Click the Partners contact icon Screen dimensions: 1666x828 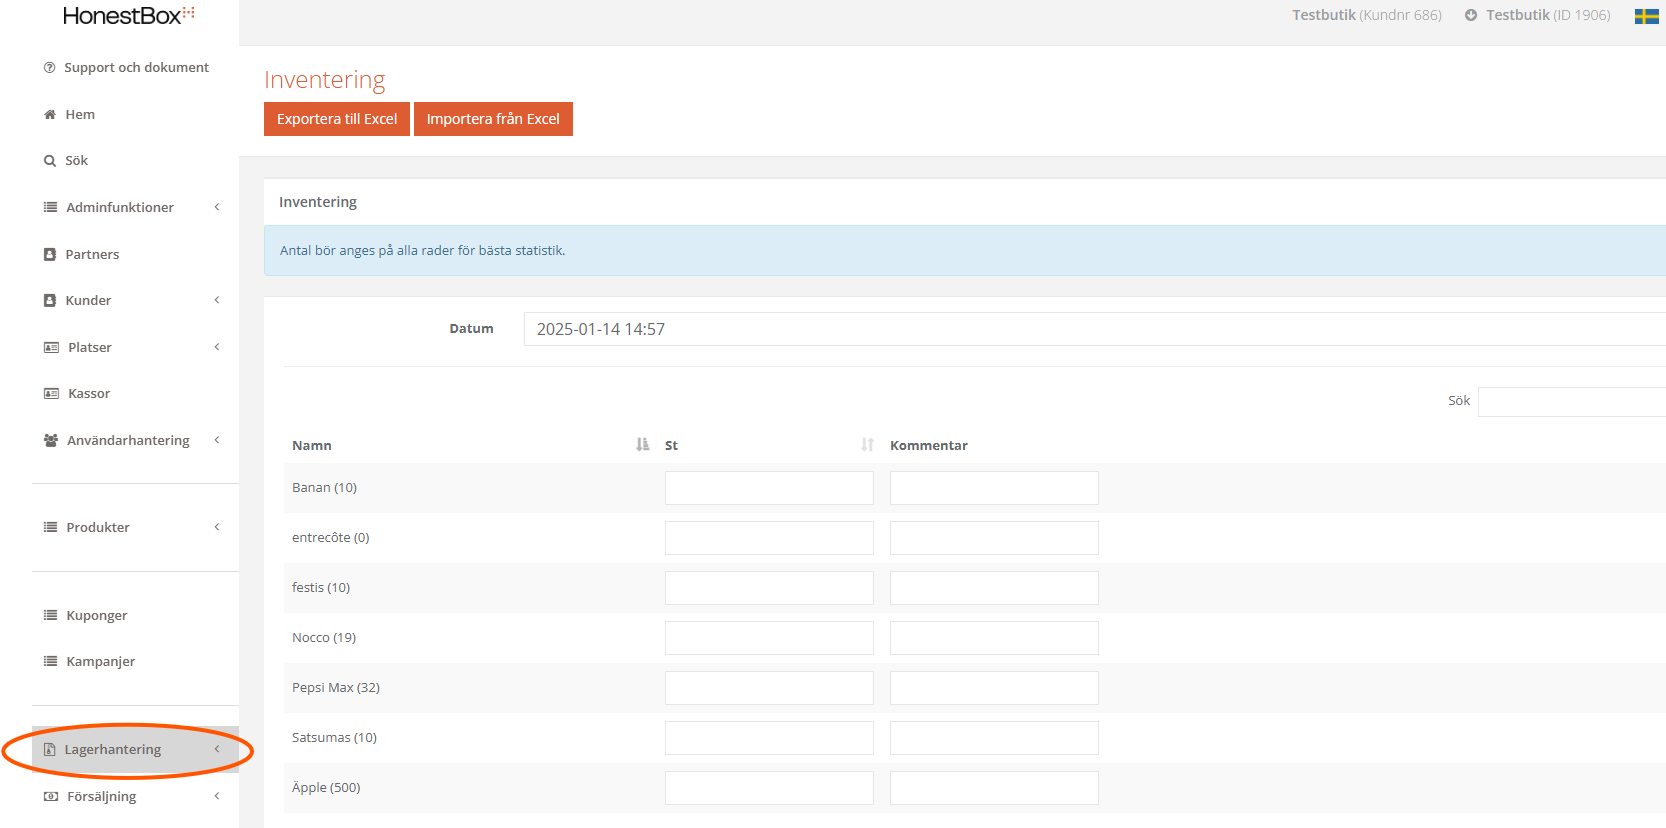(50, 255)
